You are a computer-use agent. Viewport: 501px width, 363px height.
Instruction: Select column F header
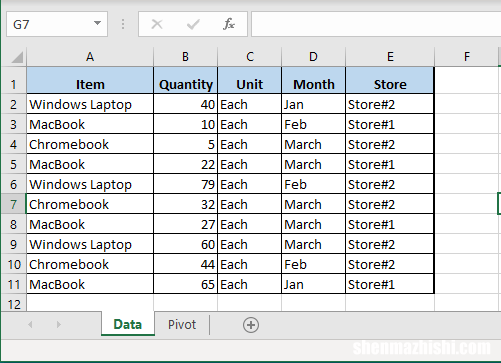(467, 57)
